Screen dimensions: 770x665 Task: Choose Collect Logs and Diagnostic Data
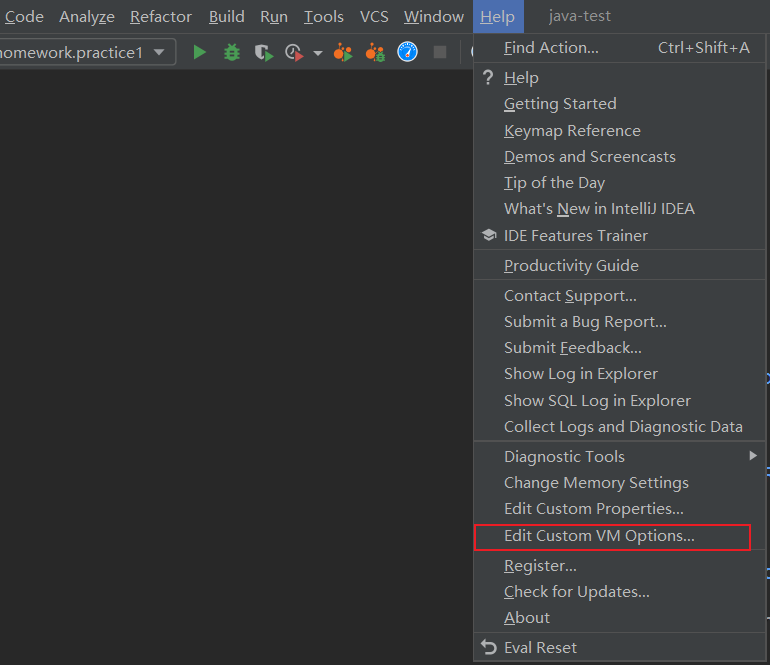pos(619,427)
